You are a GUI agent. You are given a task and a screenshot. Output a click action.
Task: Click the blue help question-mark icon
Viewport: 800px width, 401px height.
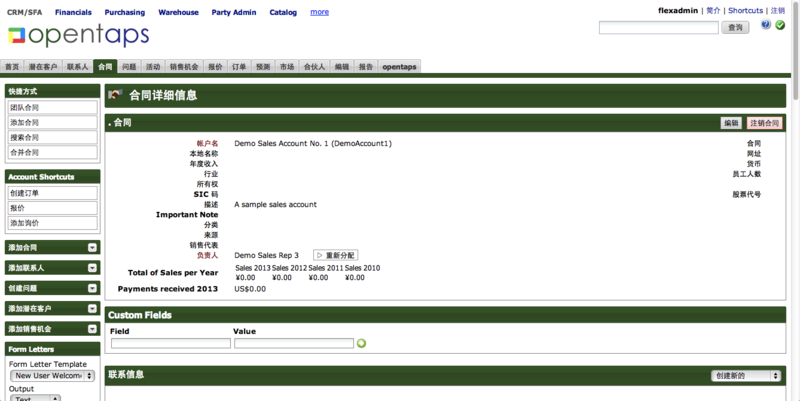click(765, 24)
